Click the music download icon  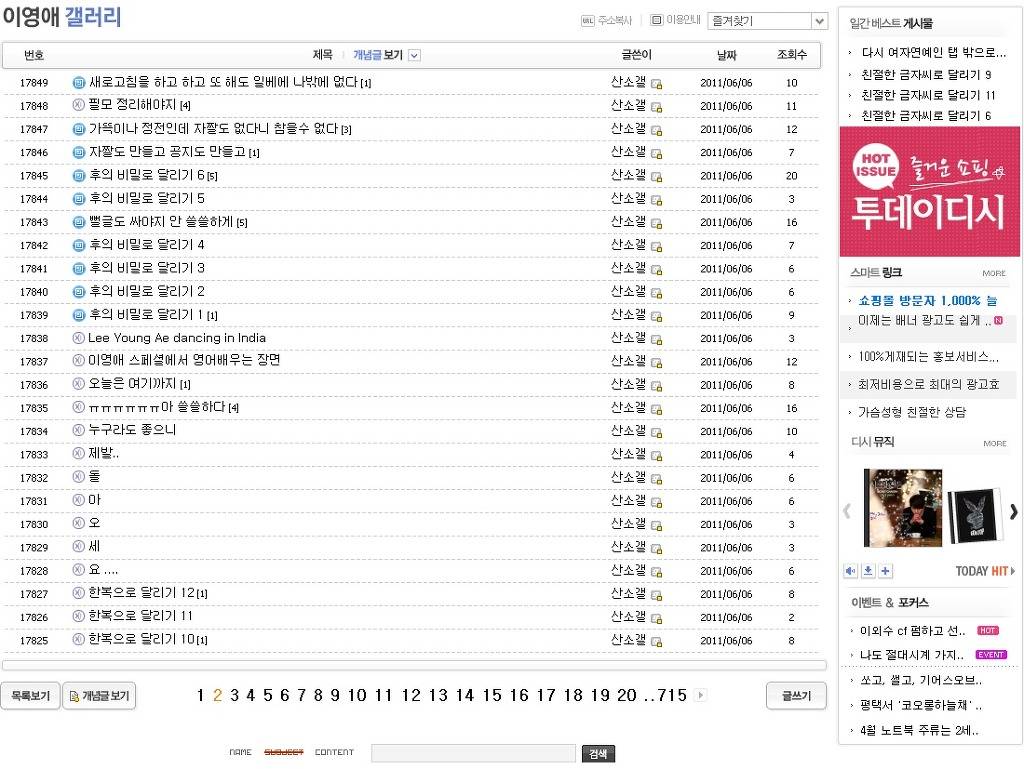pos(868,571)
